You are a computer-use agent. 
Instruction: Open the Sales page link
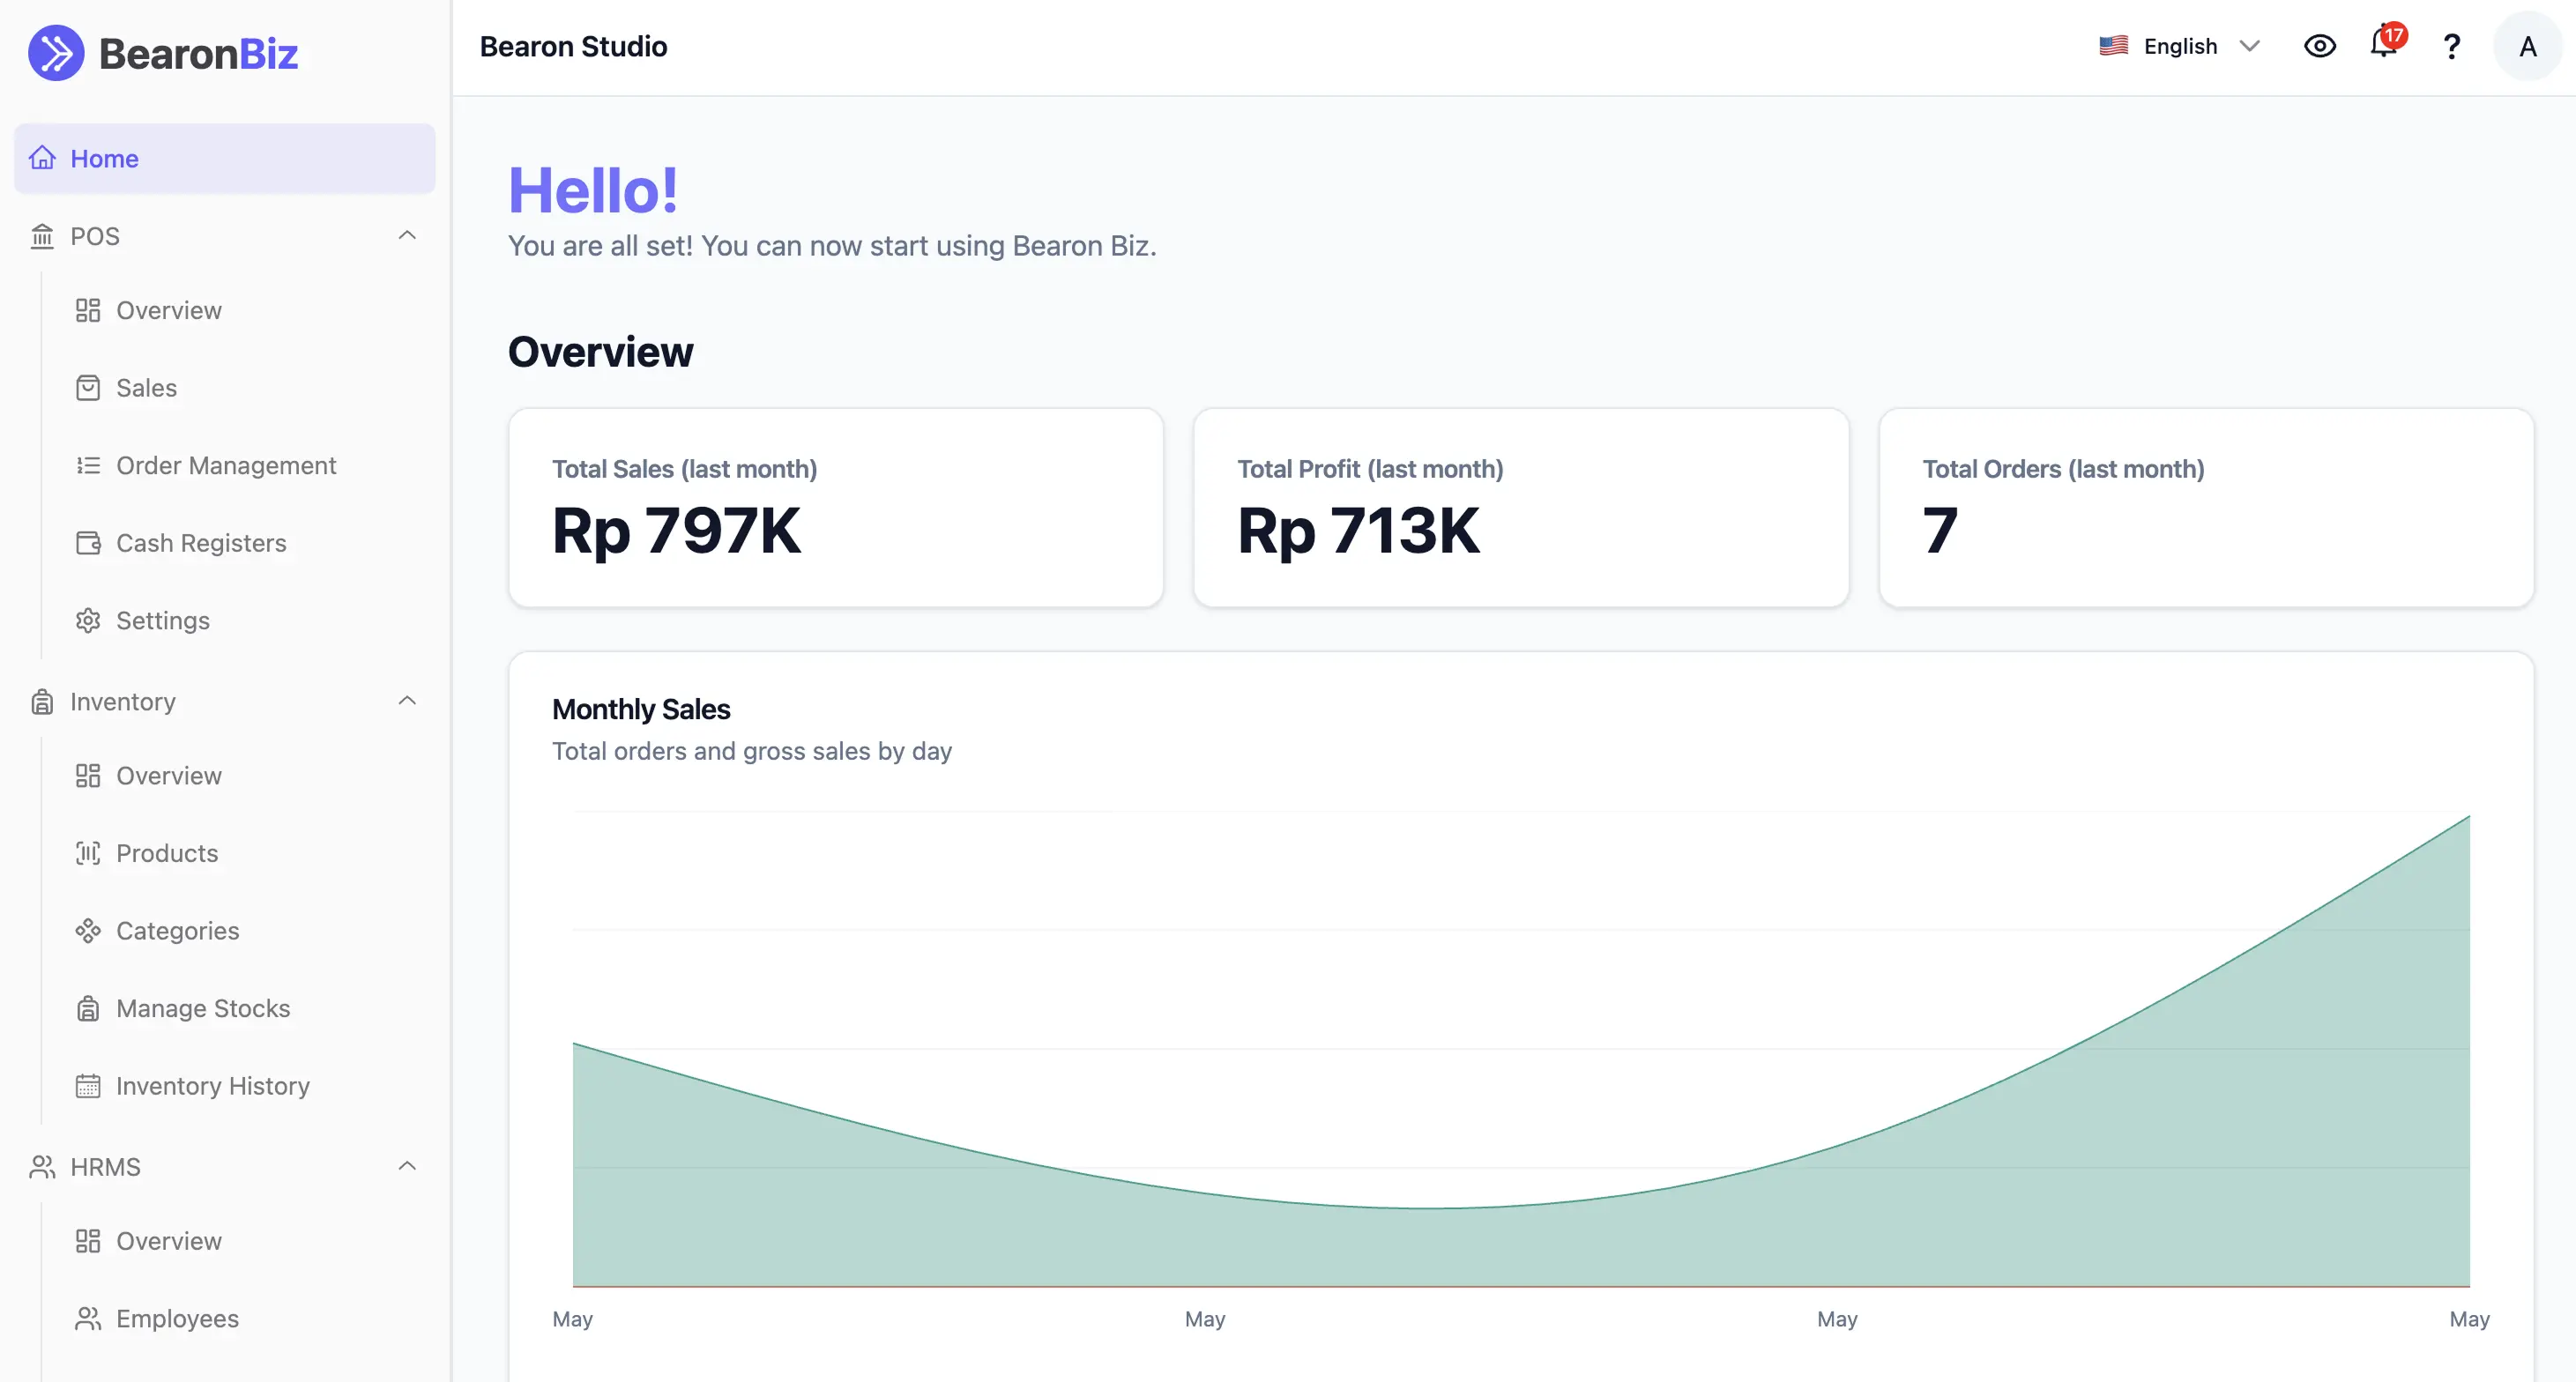(146, 388)
